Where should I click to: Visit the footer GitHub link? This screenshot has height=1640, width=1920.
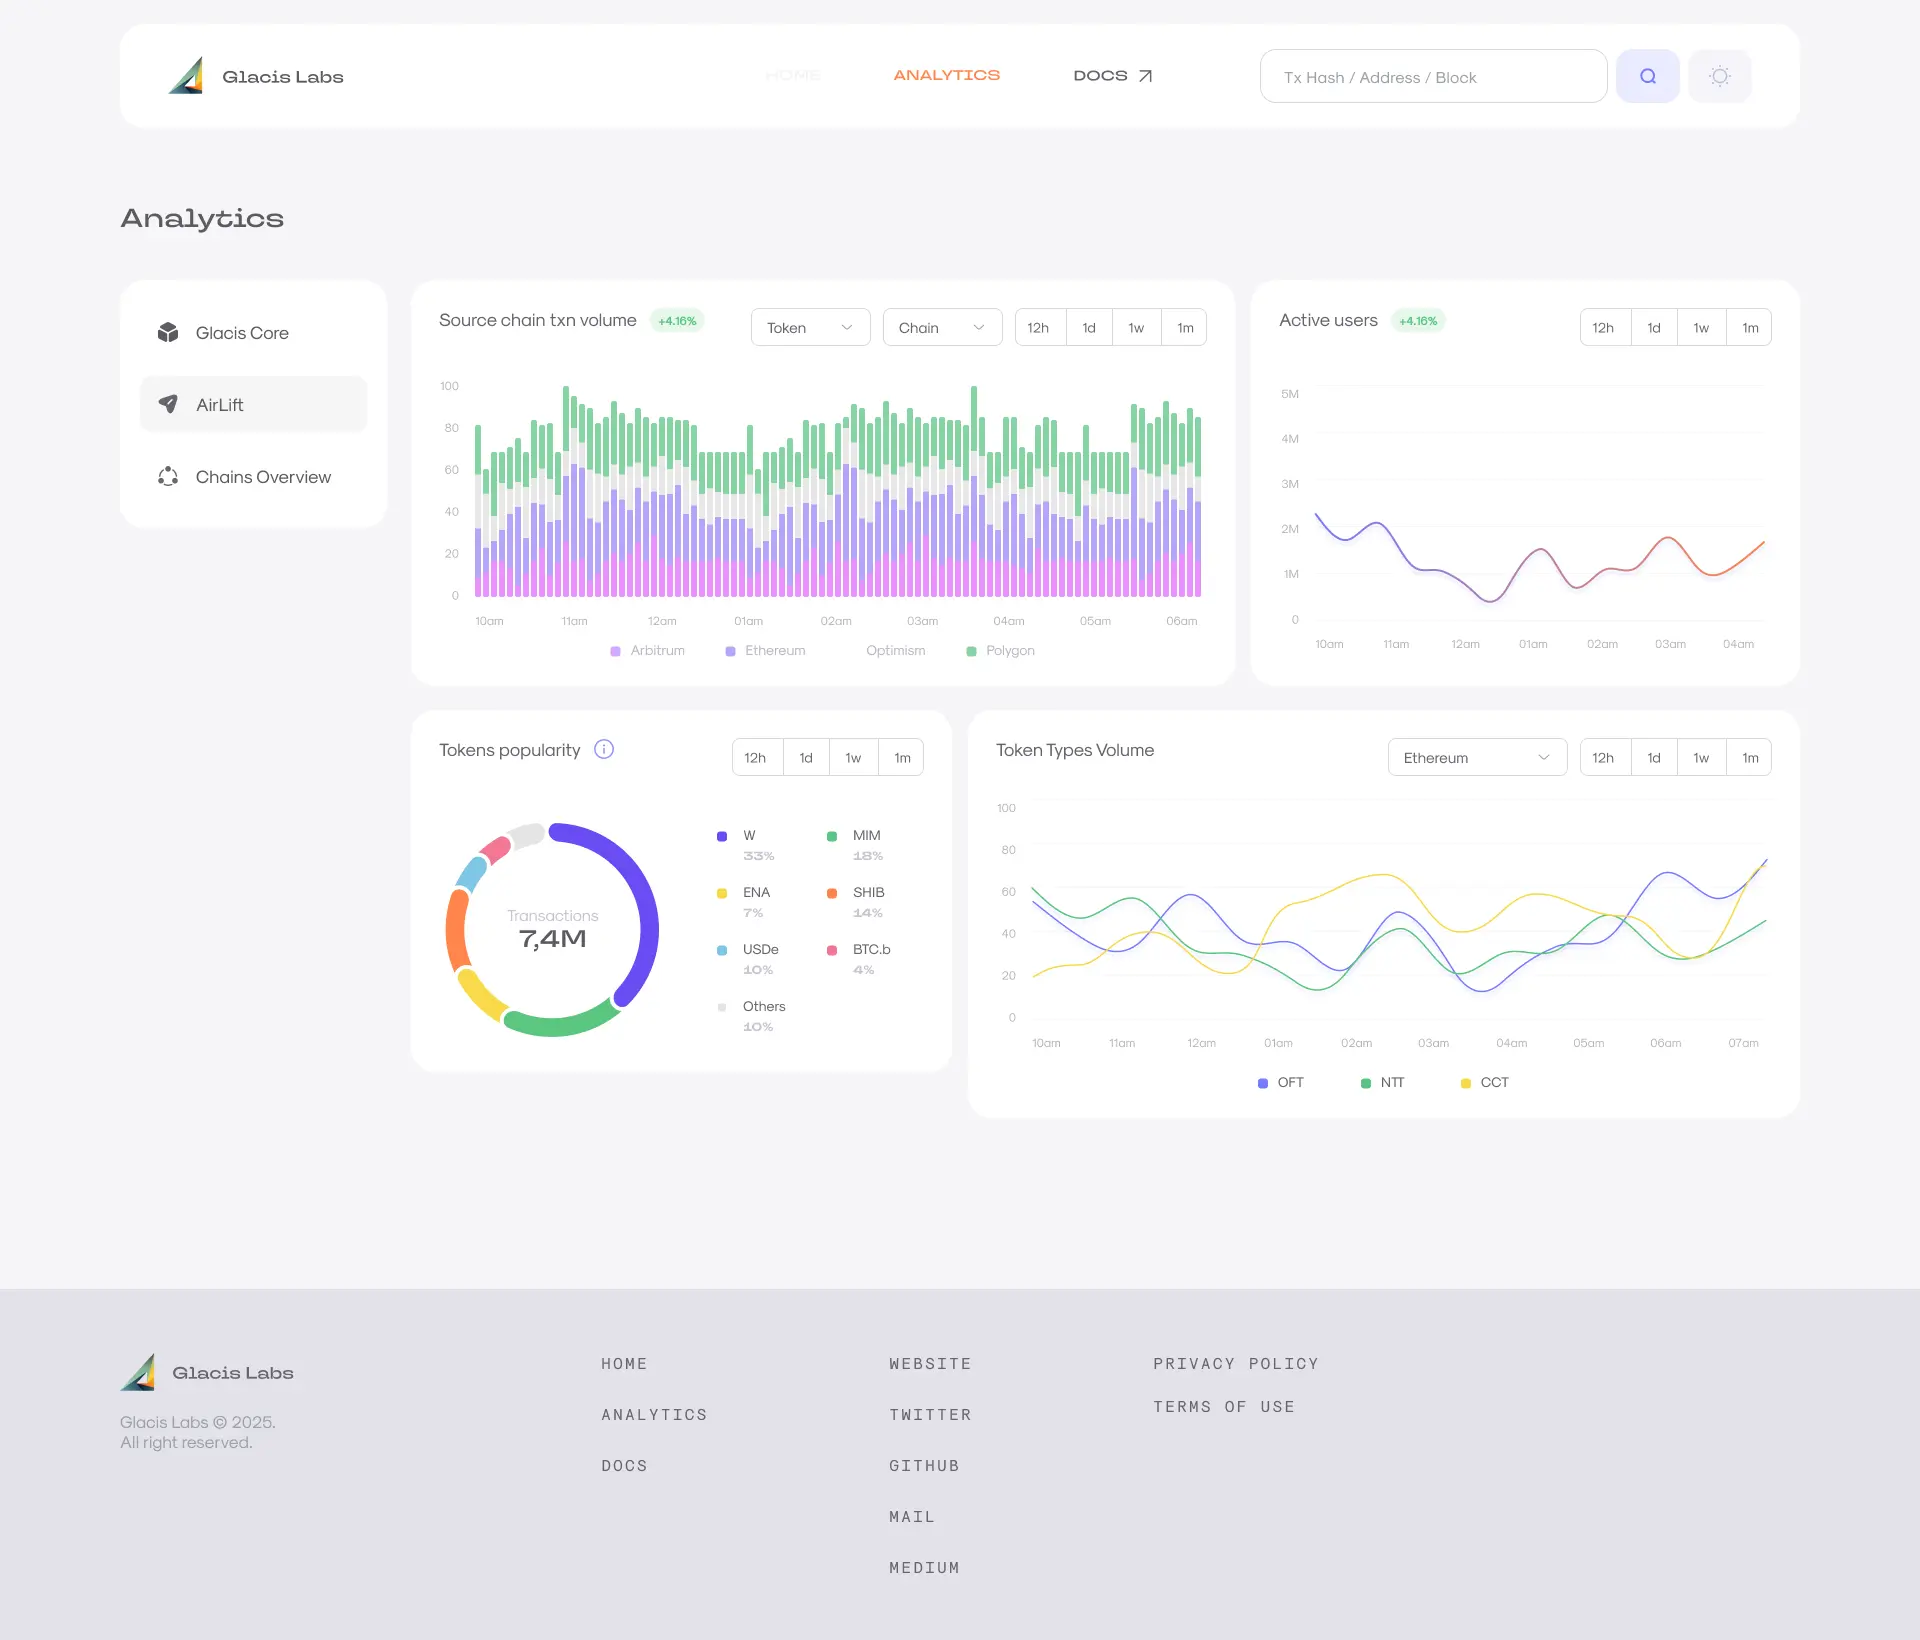coord(924,1466)
